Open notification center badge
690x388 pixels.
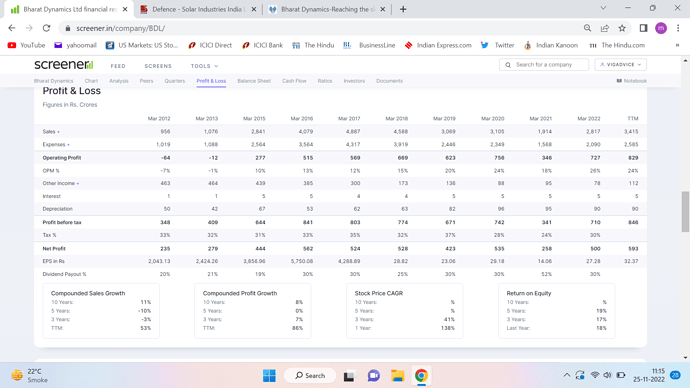click(675, 375)
